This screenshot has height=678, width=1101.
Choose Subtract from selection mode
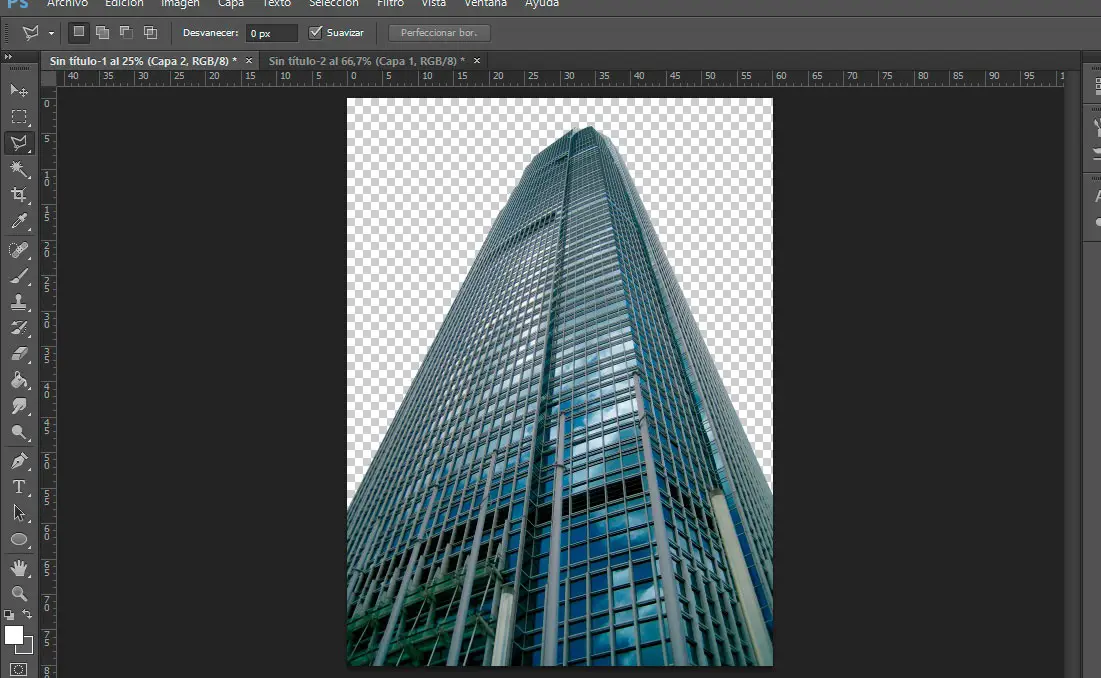point(126,32)
